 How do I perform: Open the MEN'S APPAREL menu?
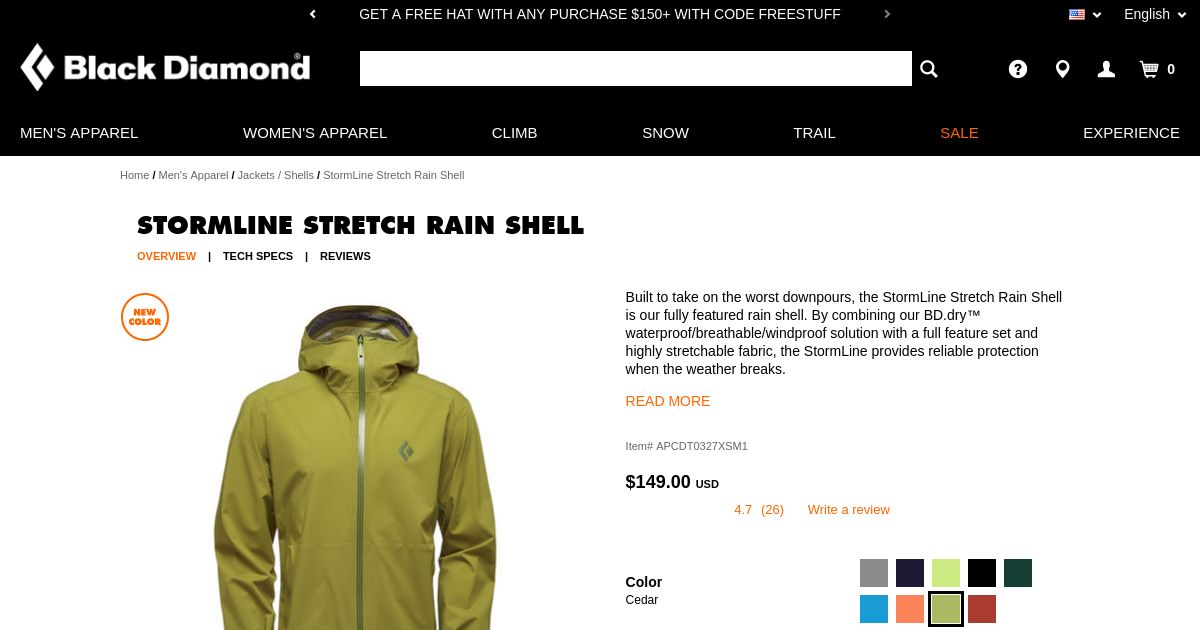pos(79,132)
